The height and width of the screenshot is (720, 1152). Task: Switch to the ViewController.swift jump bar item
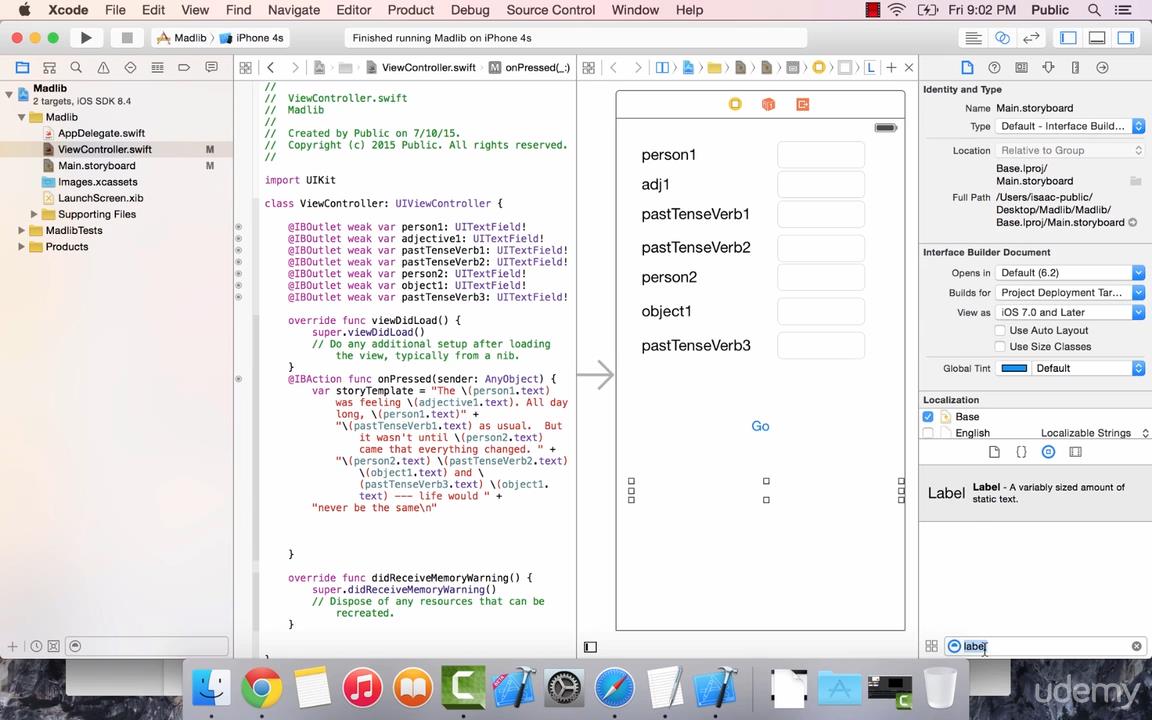pos(428,67)
